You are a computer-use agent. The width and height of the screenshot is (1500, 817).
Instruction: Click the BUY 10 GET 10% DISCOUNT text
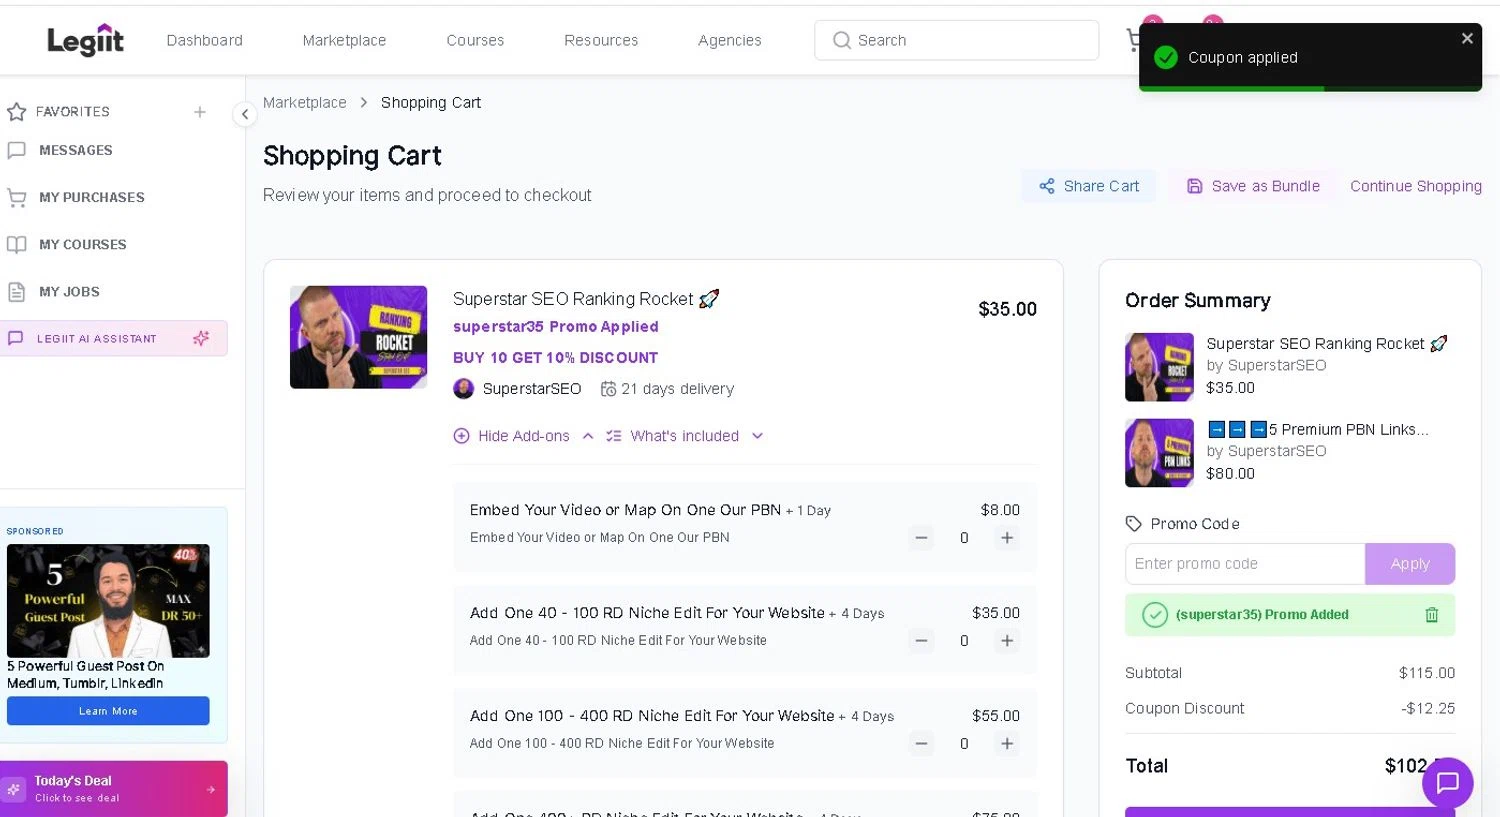[555, 358]
